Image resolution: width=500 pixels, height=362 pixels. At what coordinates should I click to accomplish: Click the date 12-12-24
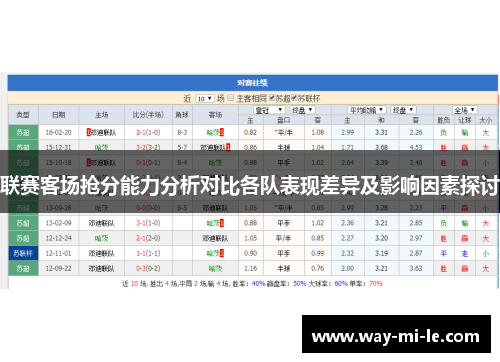click(x=59, y=238)
